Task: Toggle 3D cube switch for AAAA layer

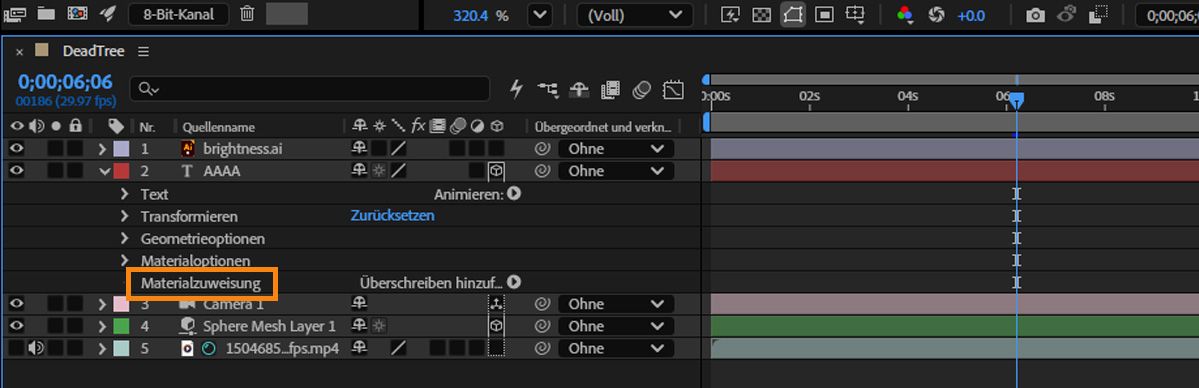Action: coord(496,171)
